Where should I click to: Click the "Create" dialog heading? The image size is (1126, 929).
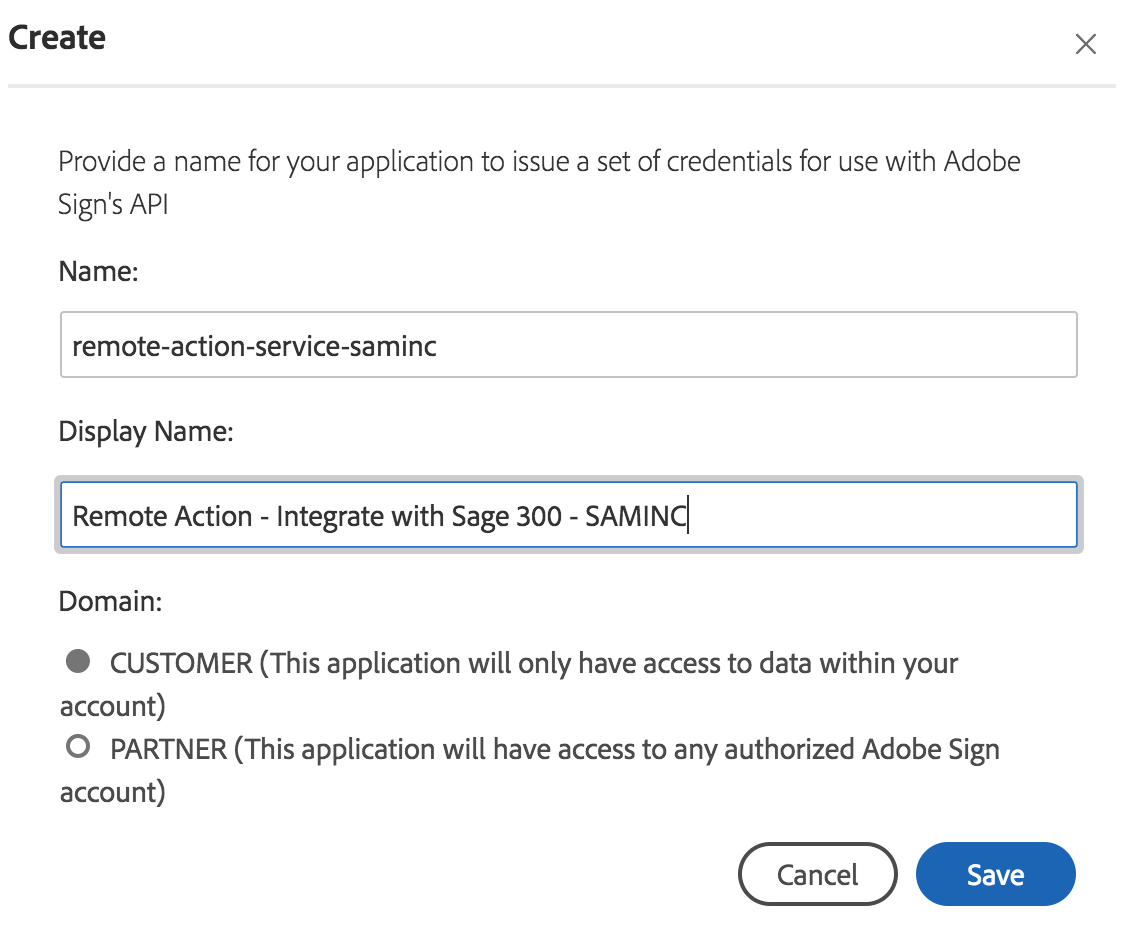click(x=57, y=38)
